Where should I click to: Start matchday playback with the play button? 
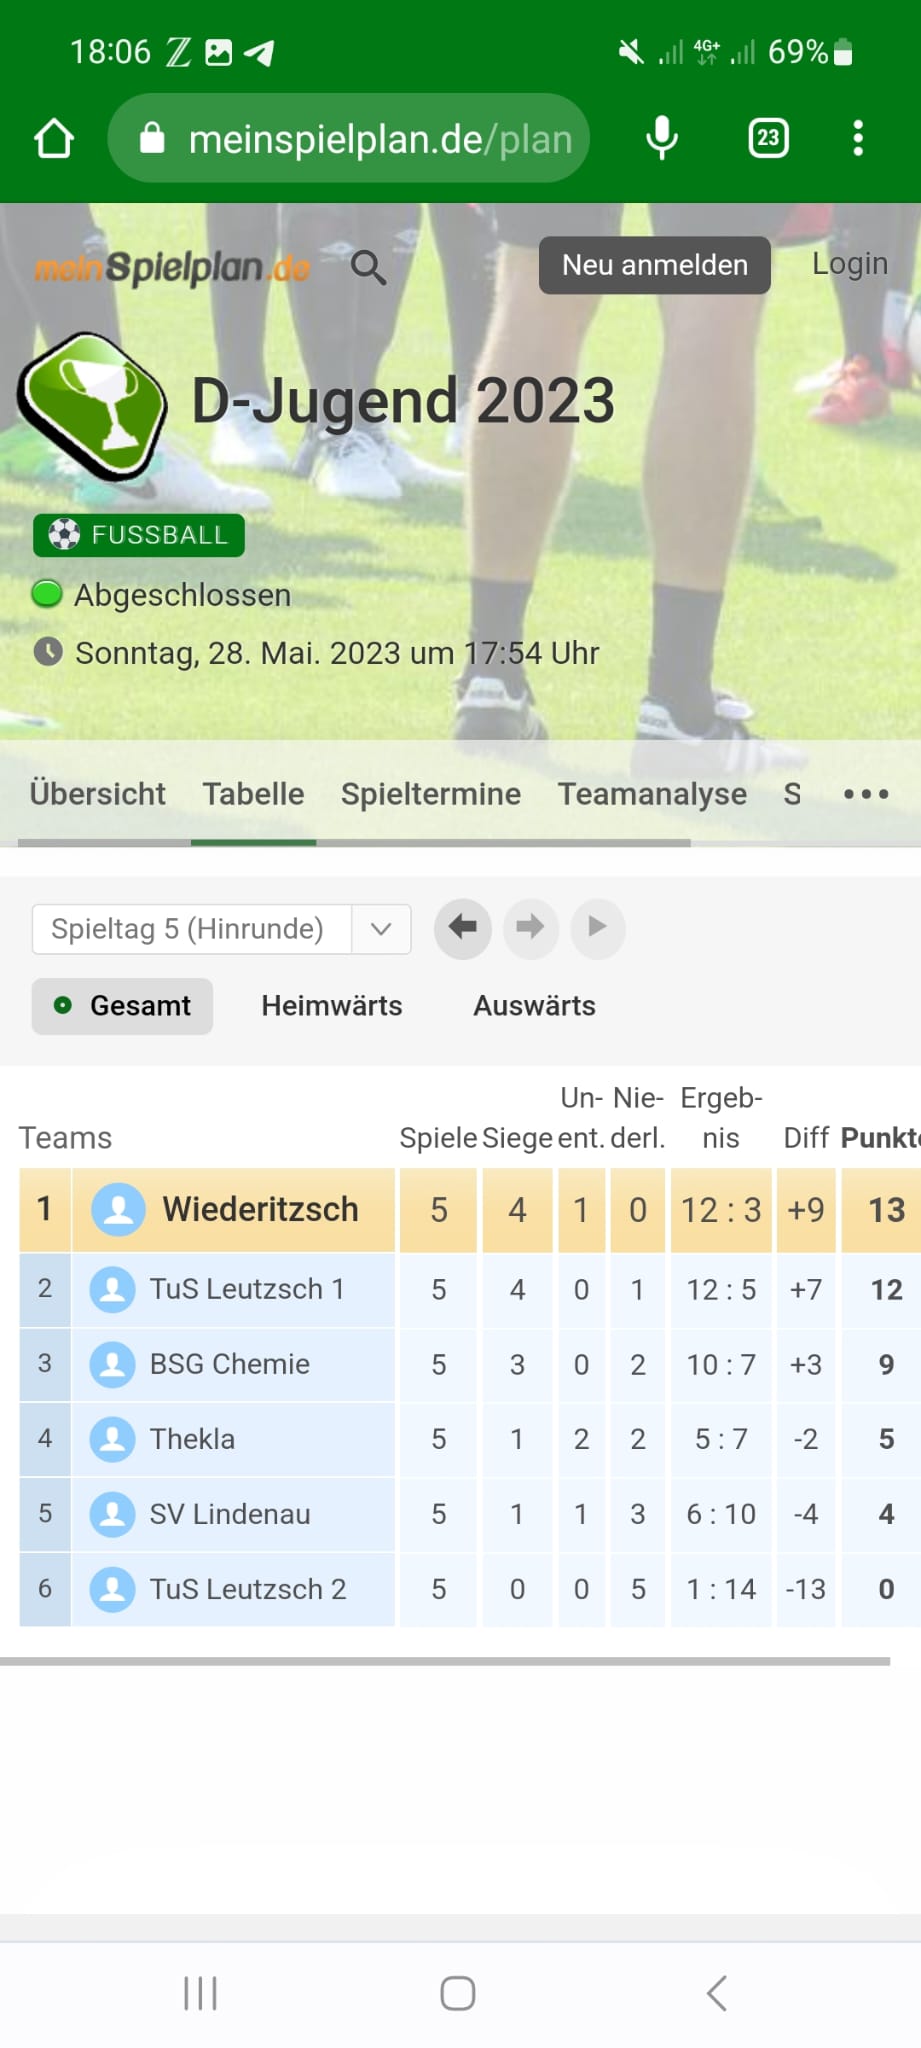point(598,928)
